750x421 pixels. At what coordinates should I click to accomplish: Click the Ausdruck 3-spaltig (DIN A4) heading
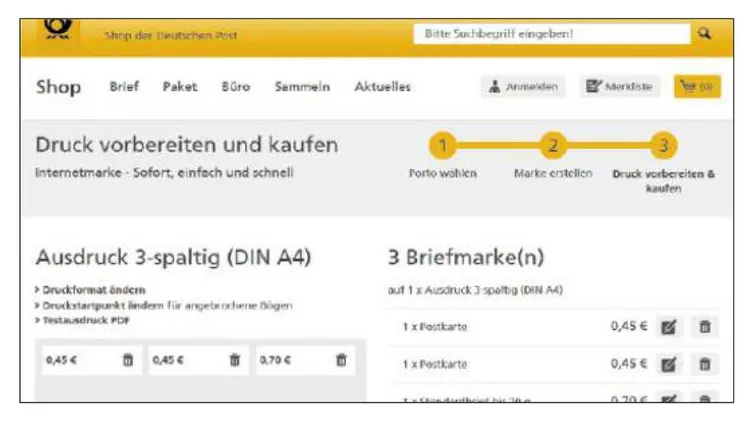(173, 257)
